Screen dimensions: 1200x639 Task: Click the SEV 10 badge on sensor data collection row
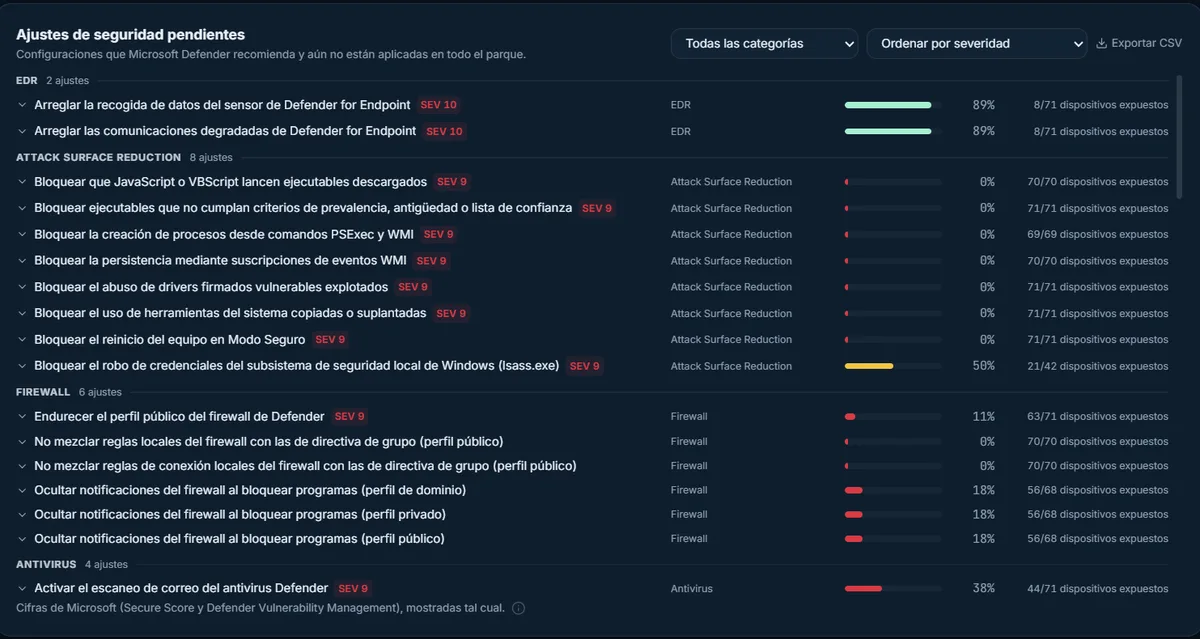(x=439, y=105)
